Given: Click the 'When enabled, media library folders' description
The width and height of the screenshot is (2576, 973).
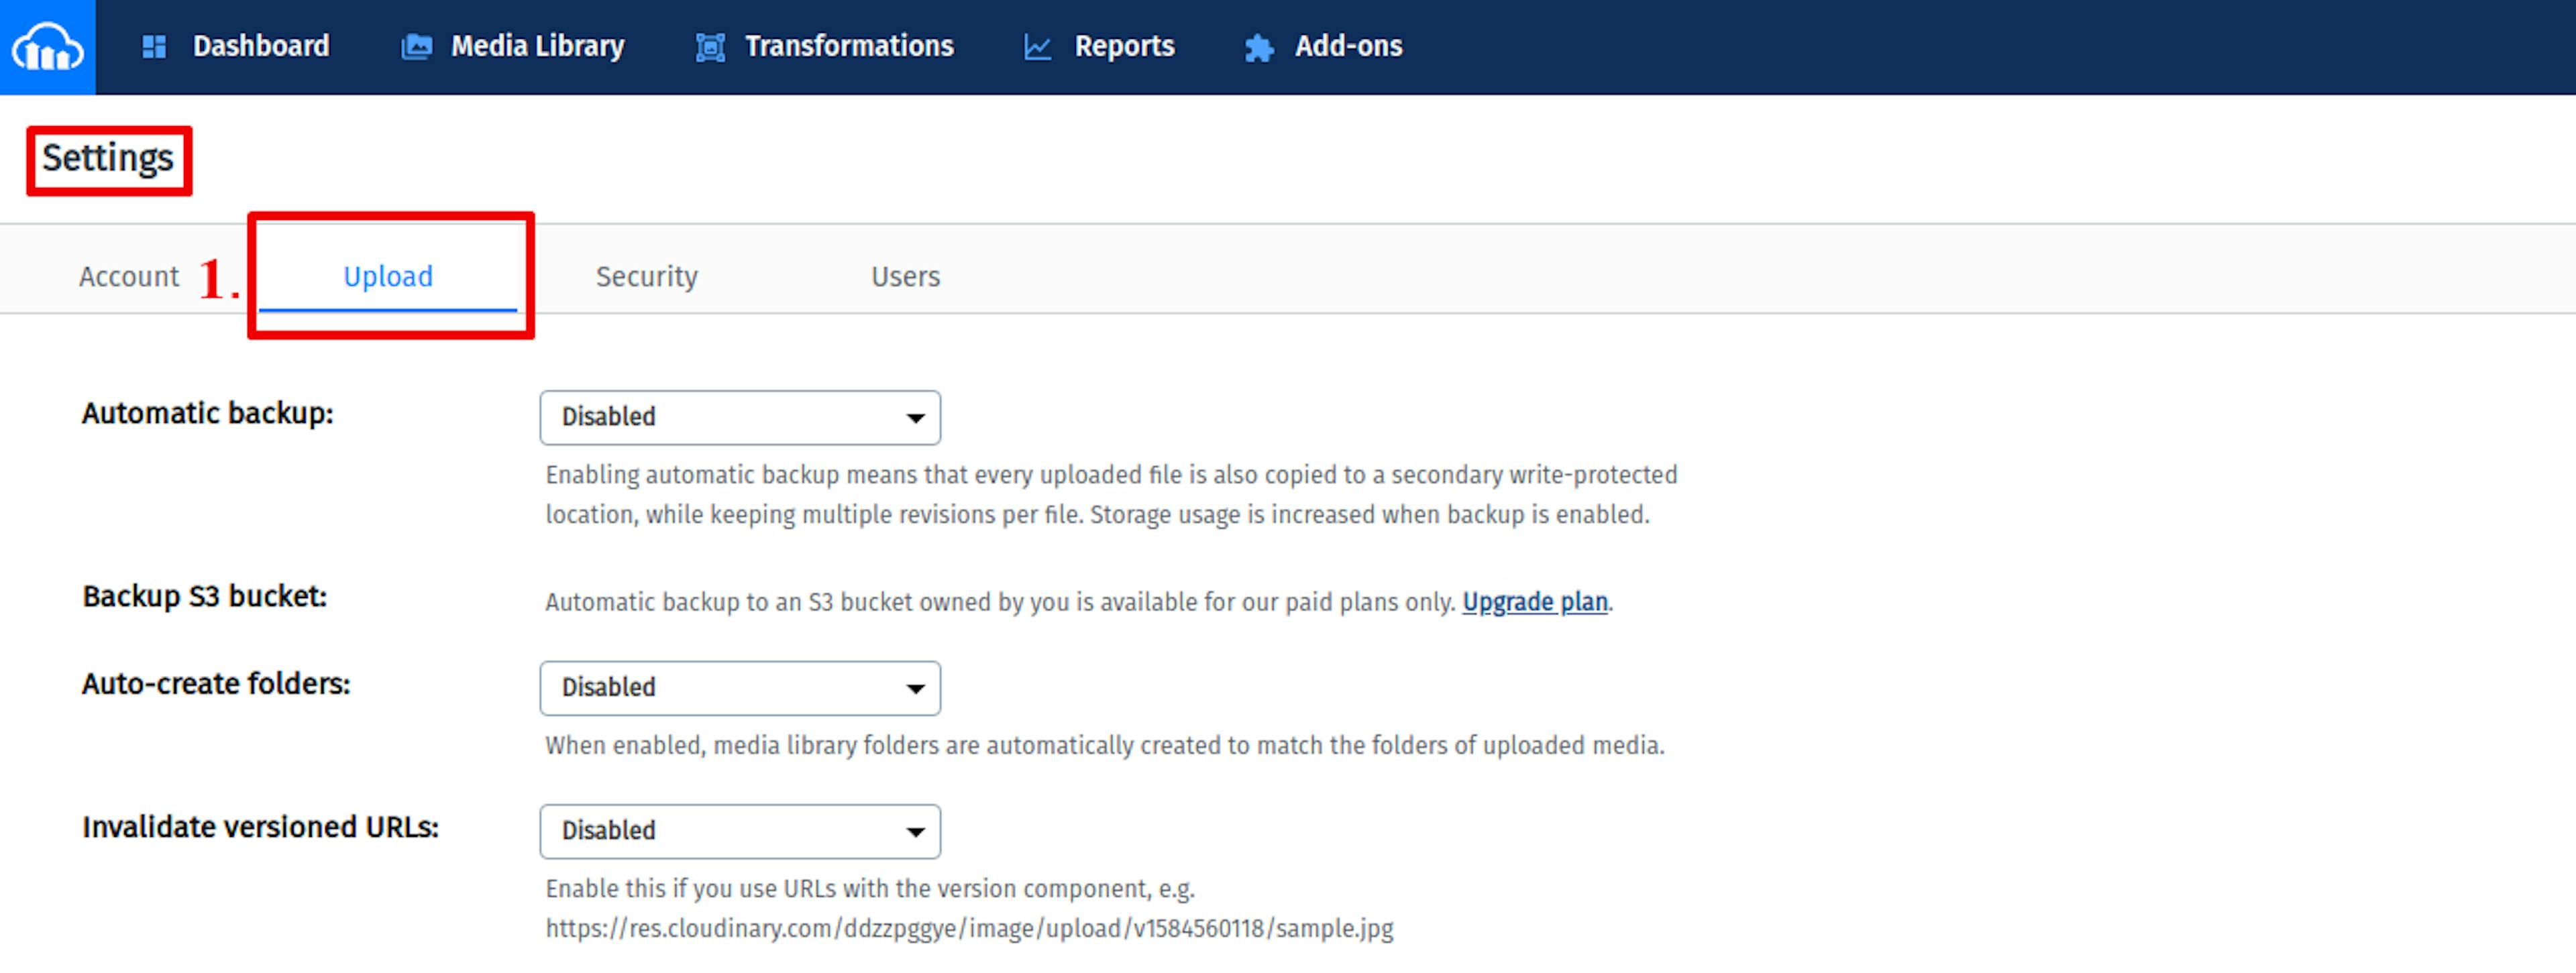Looking at the screenshot, I should (1105, 745).
